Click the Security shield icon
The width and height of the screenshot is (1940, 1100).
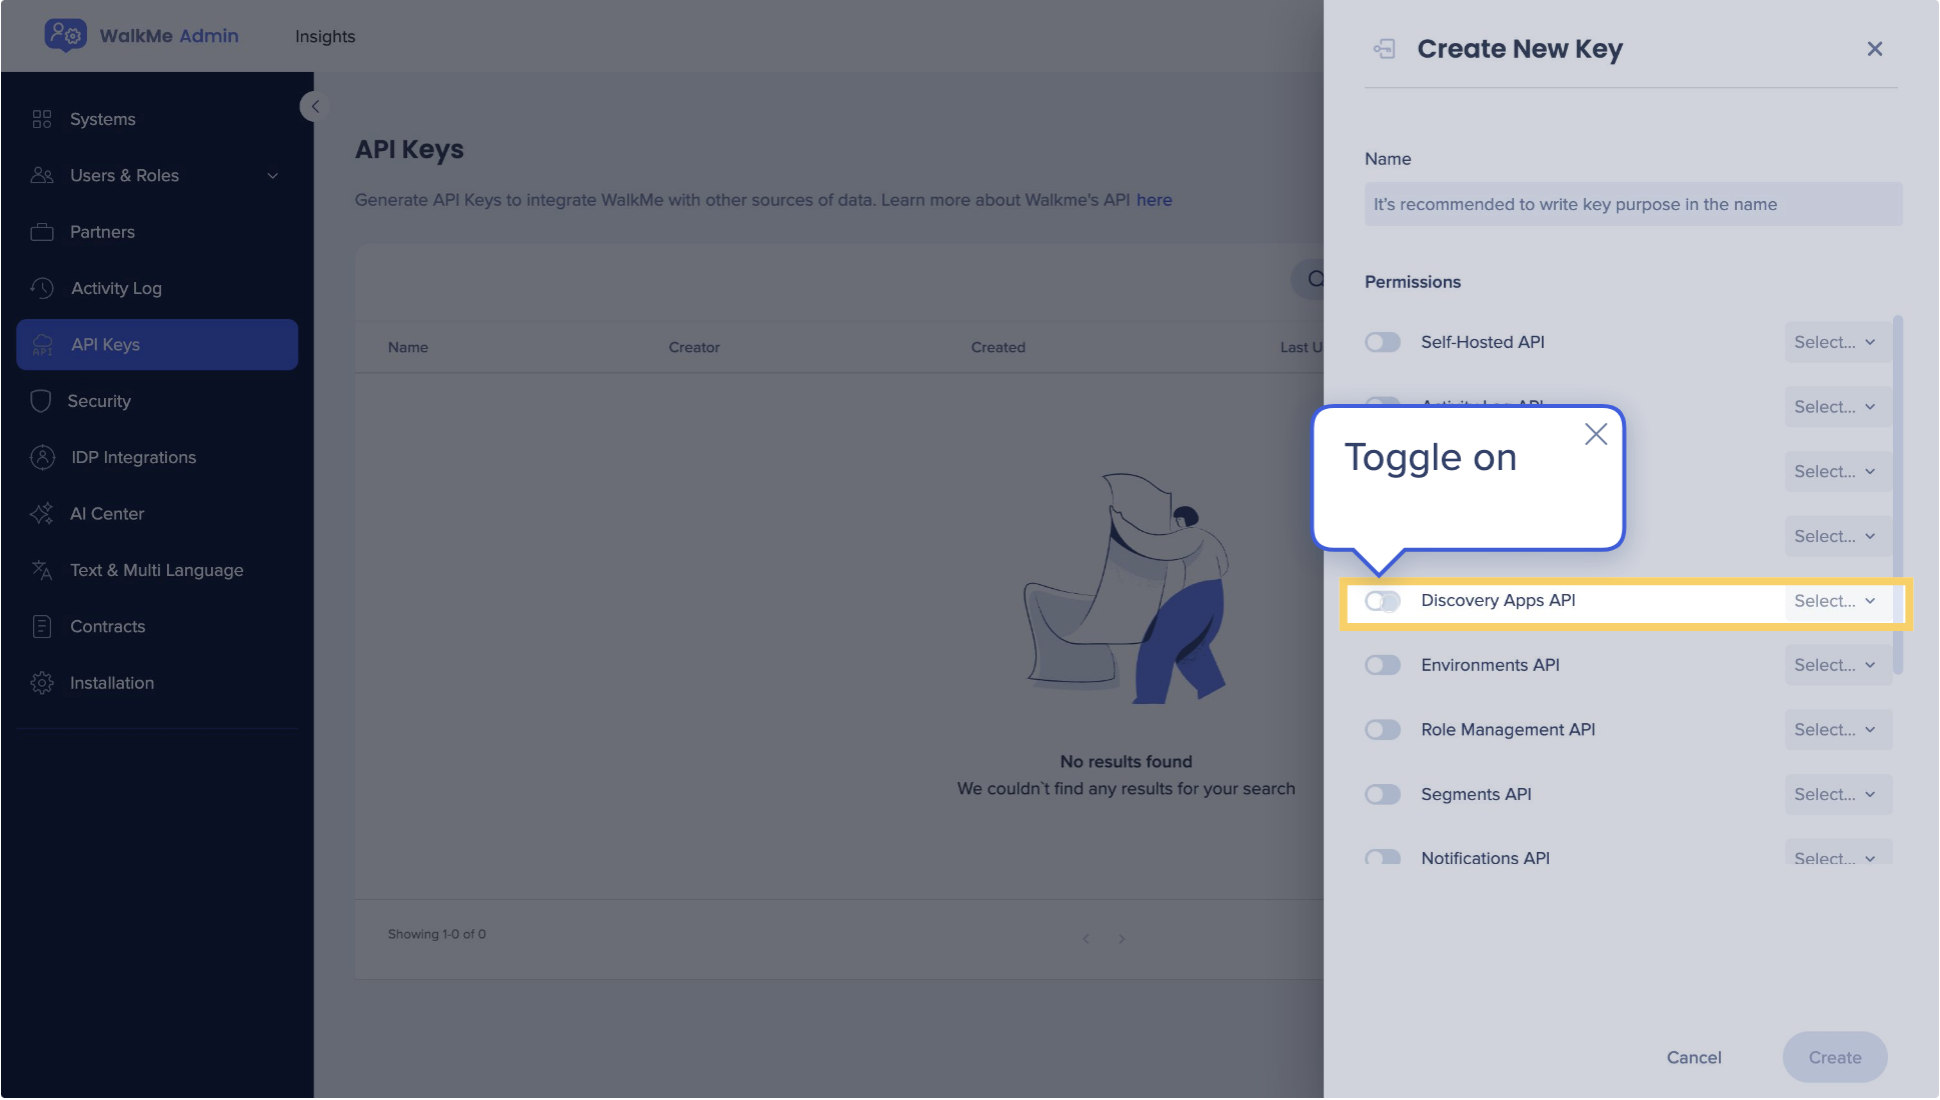41,401
